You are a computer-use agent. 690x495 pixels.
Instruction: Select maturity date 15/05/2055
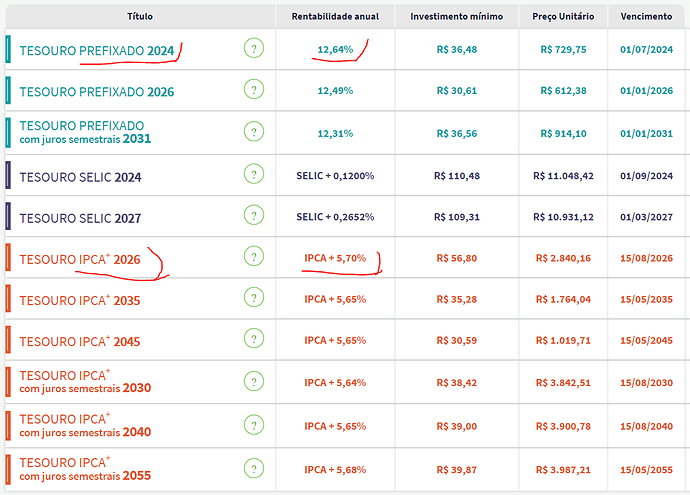(646, 469)
